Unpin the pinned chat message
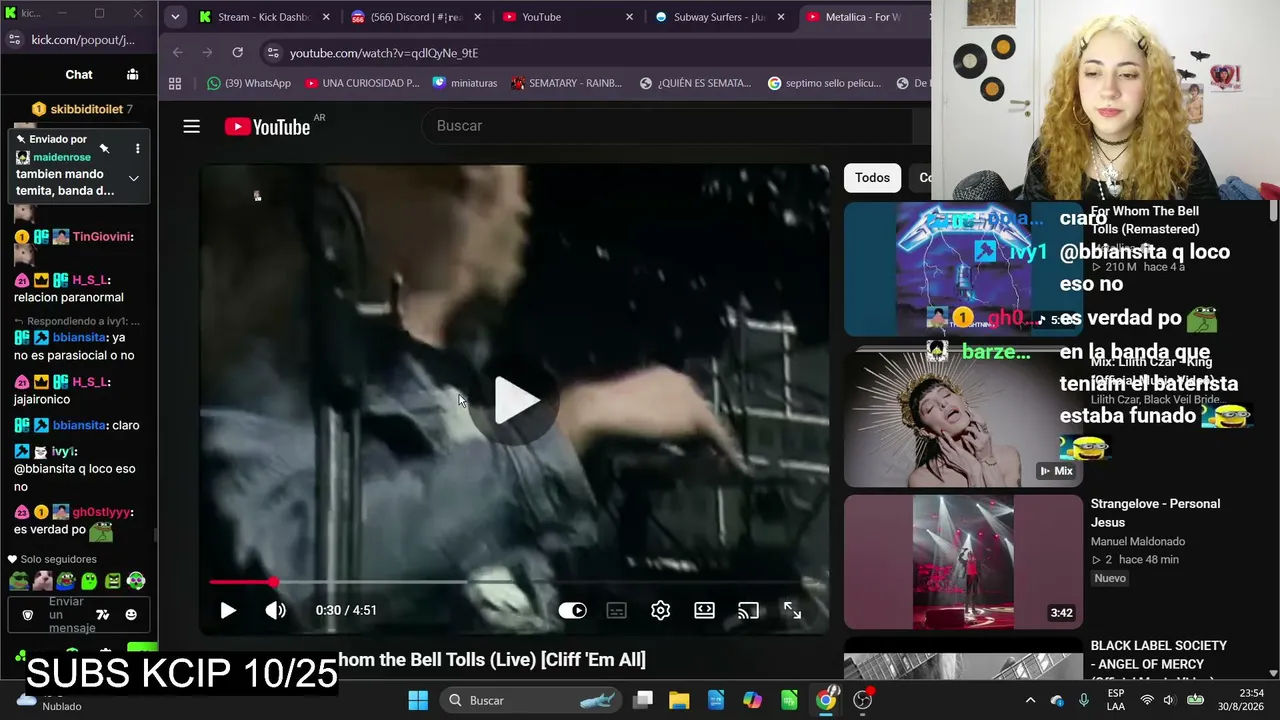1280x720 pixels. (x=104, y=148)
